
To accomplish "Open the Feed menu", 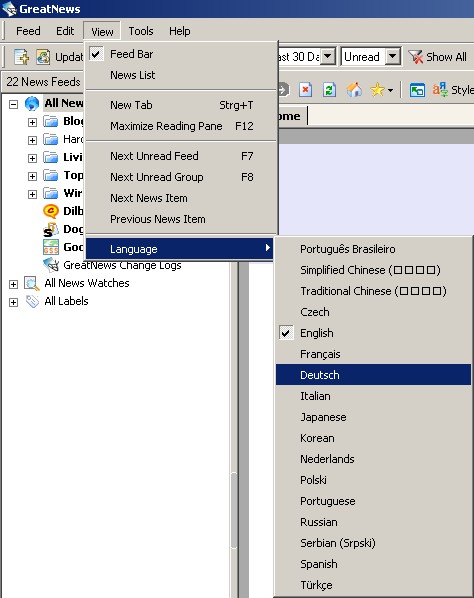I will pyautogui.click(x=28, y=31).
